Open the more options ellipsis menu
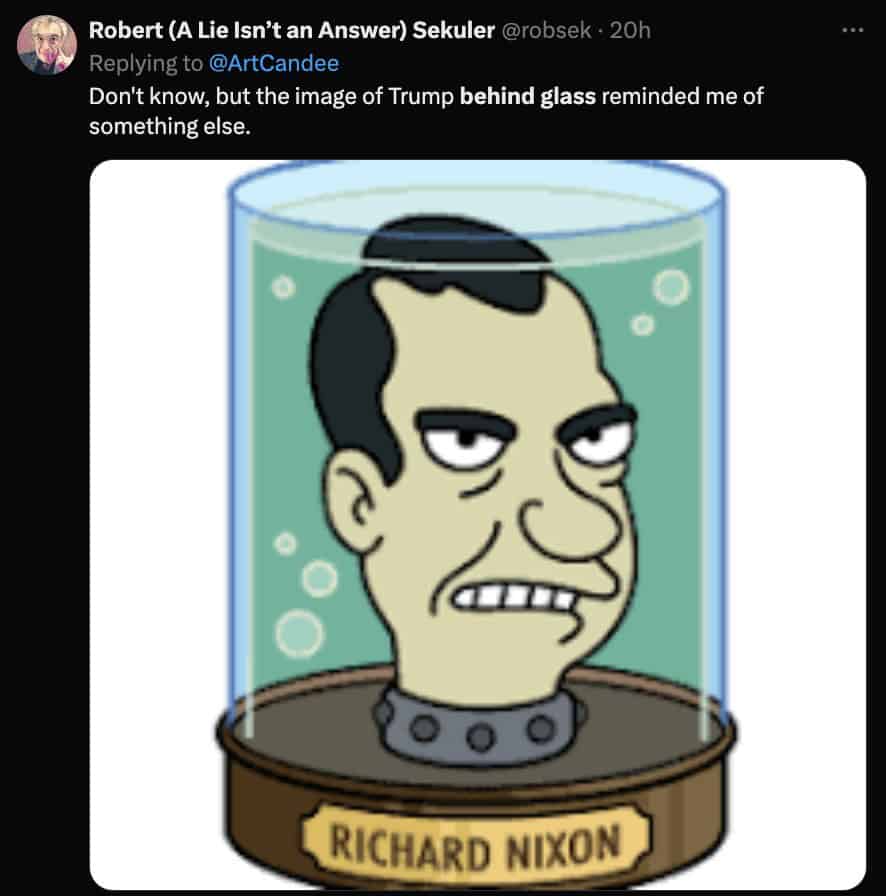886x896 pixels. (852, 28)
